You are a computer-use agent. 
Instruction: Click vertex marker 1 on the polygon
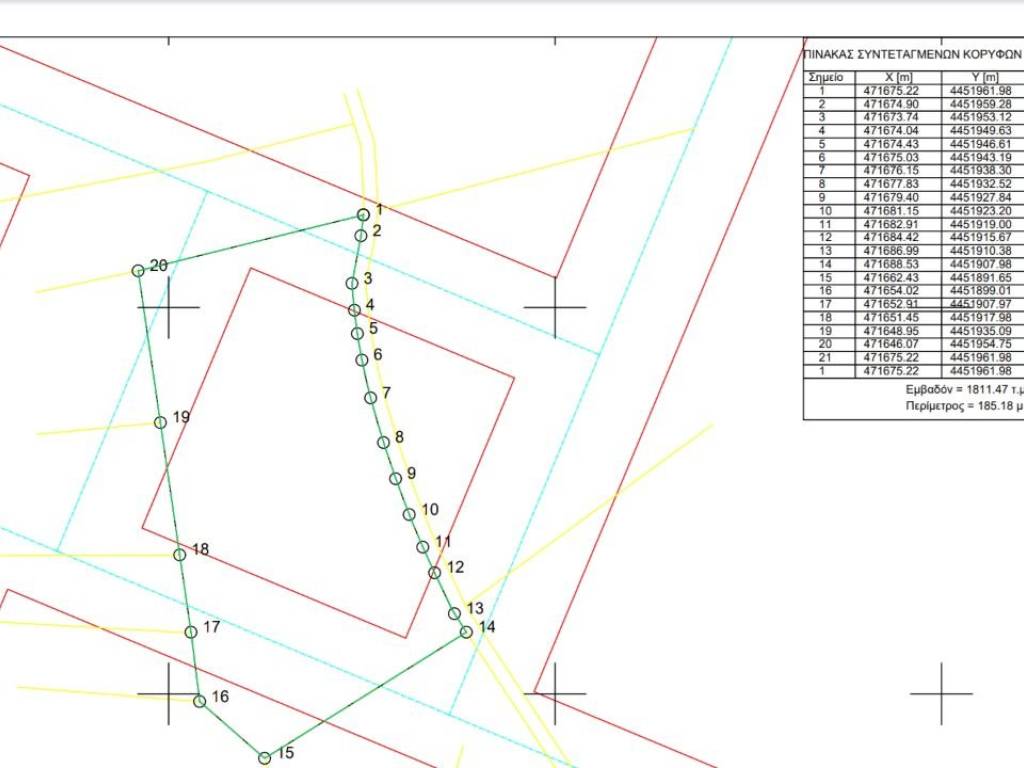pyautogui.click(x=364, y=215)
